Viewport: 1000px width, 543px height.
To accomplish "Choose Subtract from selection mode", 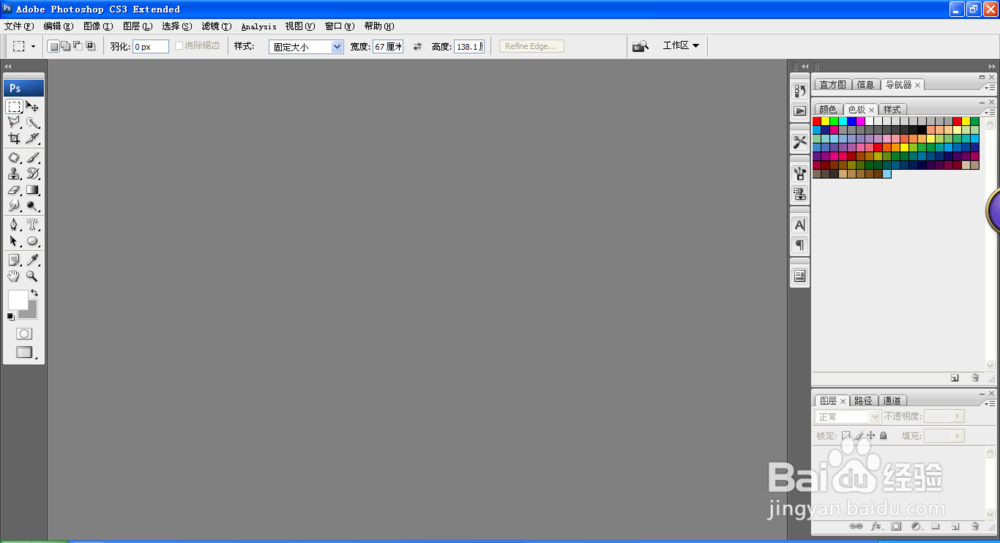I will (x=78, y=46).
